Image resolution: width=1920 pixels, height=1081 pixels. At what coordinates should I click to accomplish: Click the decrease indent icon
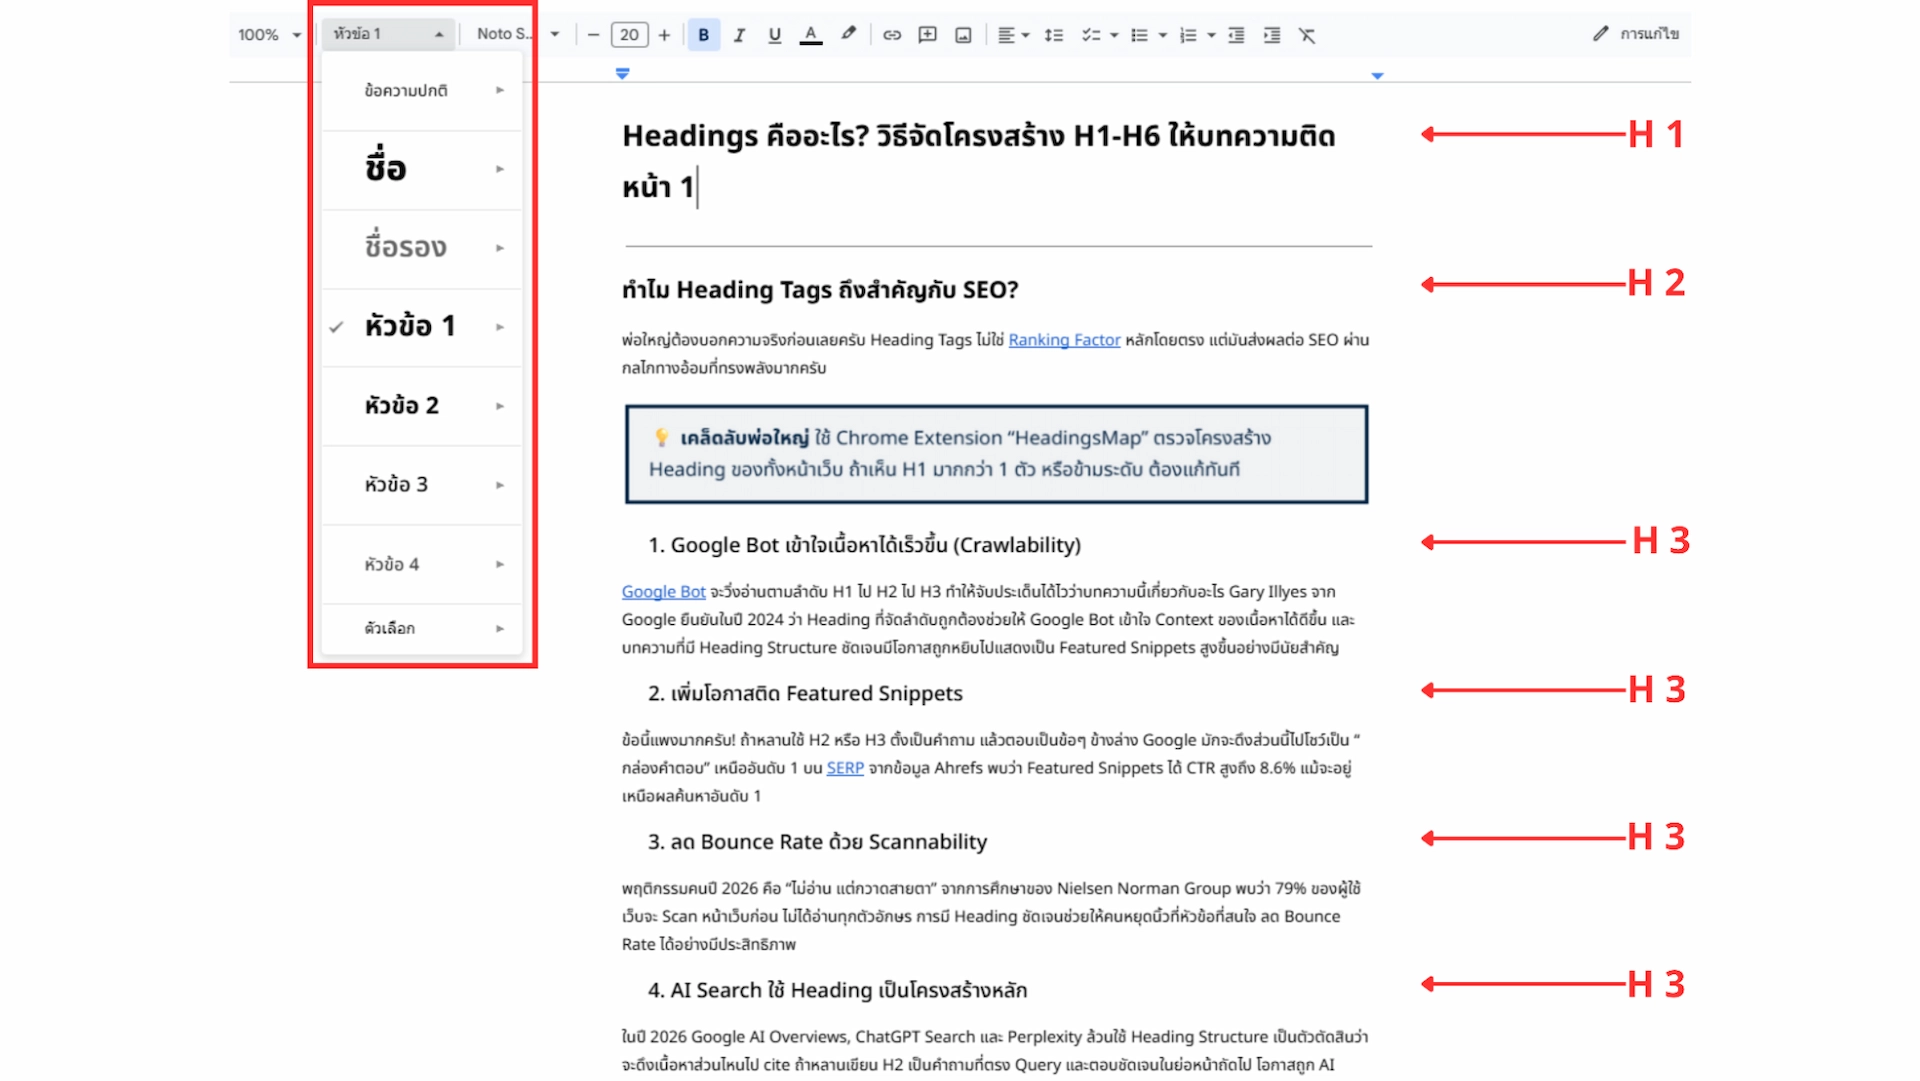pyautogui.click(x=1236, y=35)
